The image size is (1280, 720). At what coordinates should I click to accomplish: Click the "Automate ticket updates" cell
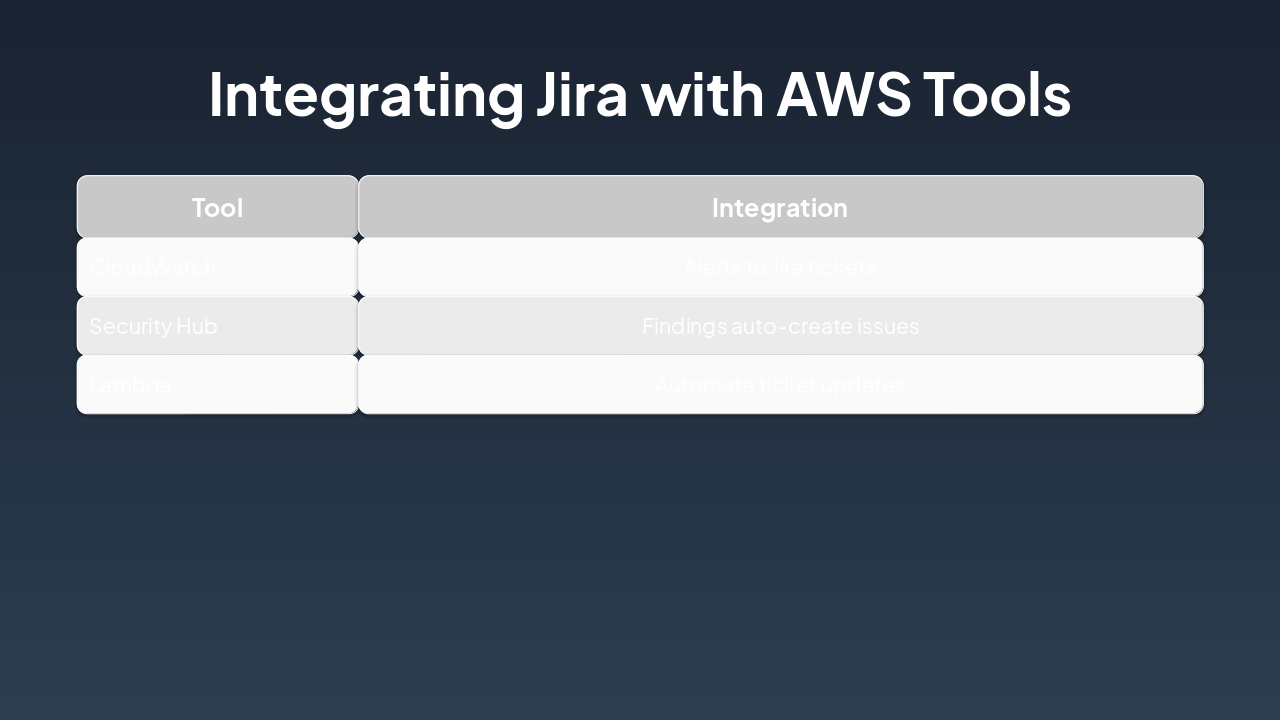pyautogui.click(x=780, y=385)
